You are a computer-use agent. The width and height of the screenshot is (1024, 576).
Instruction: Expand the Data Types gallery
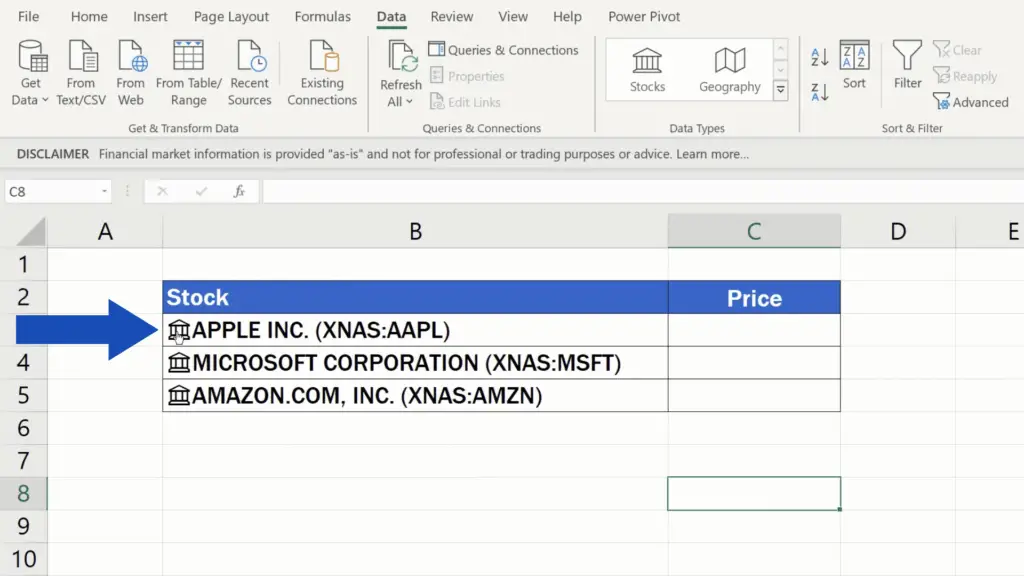780,89
